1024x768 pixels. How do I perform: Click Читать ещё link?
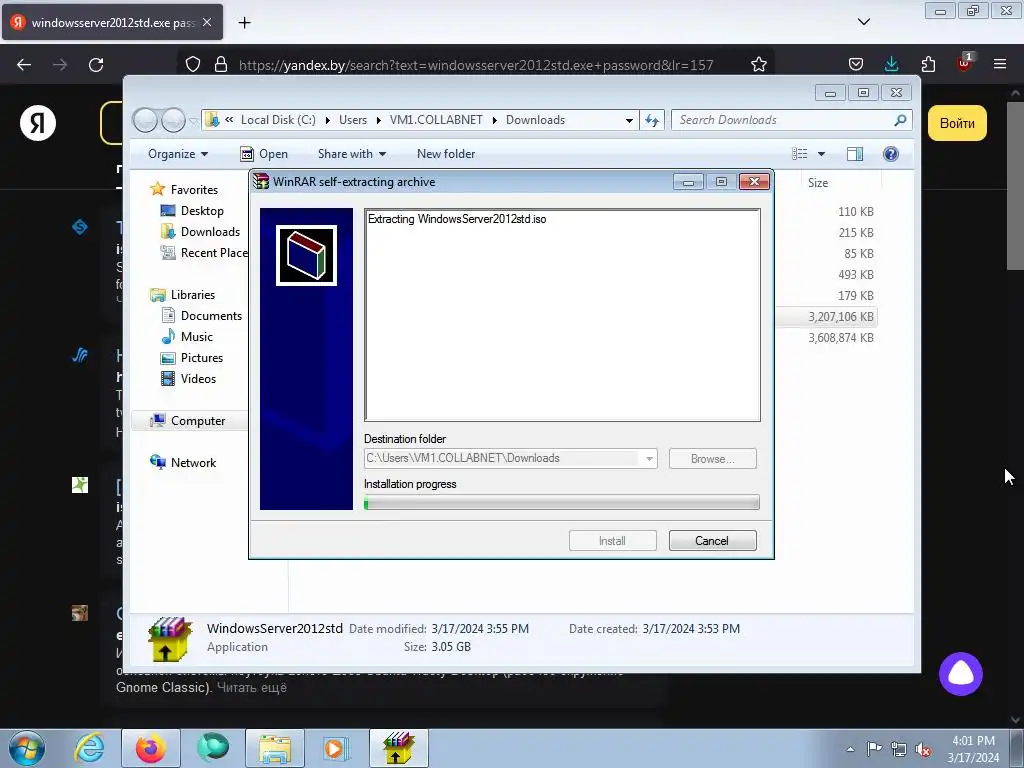tap(251, 688)
